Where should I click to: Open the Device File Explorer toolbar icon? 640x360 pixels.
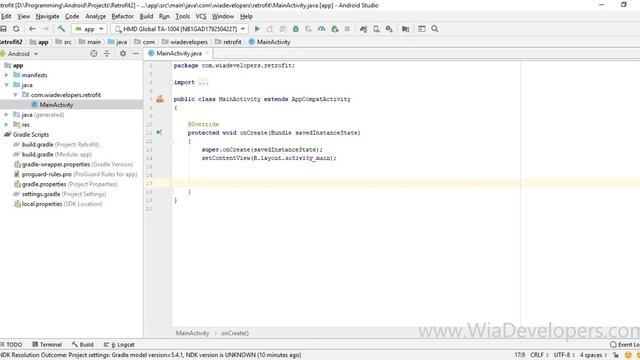pos(422,29)
